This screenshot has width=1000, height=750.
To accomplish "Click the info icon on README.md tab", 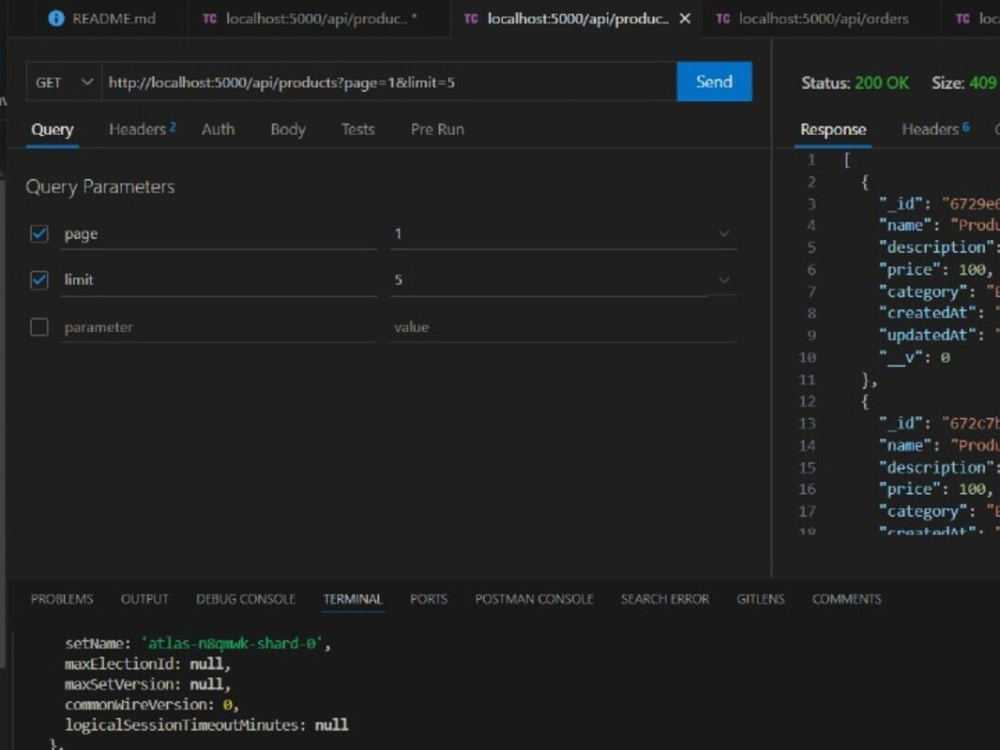I will pyautogui.click(x=56, y=18).
